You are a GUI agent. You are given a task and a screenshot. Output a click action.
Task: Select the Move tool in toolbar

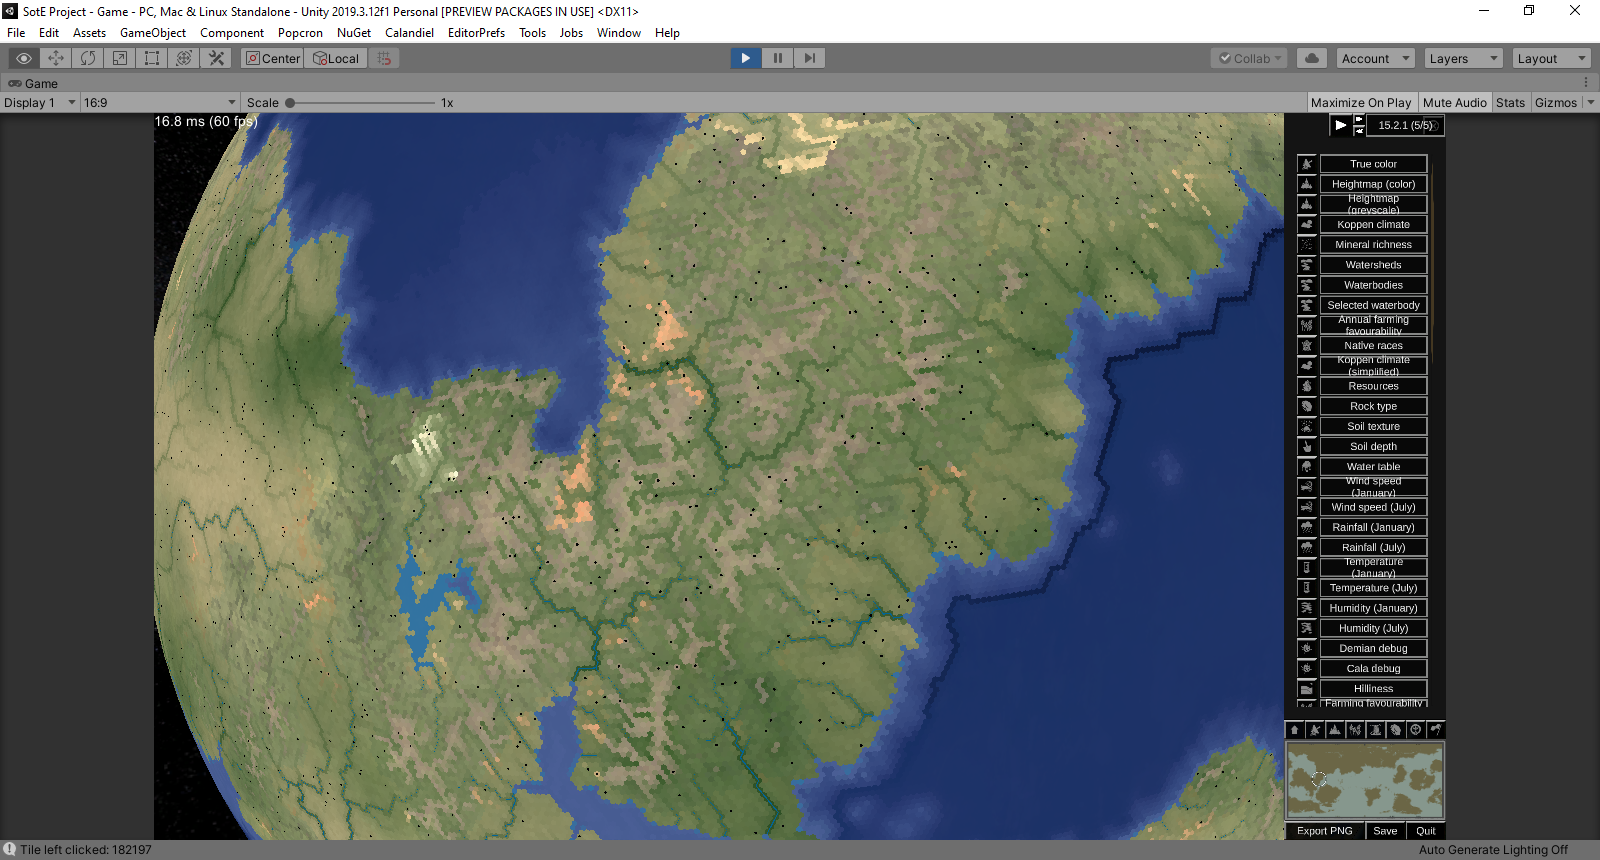(56, 58)
